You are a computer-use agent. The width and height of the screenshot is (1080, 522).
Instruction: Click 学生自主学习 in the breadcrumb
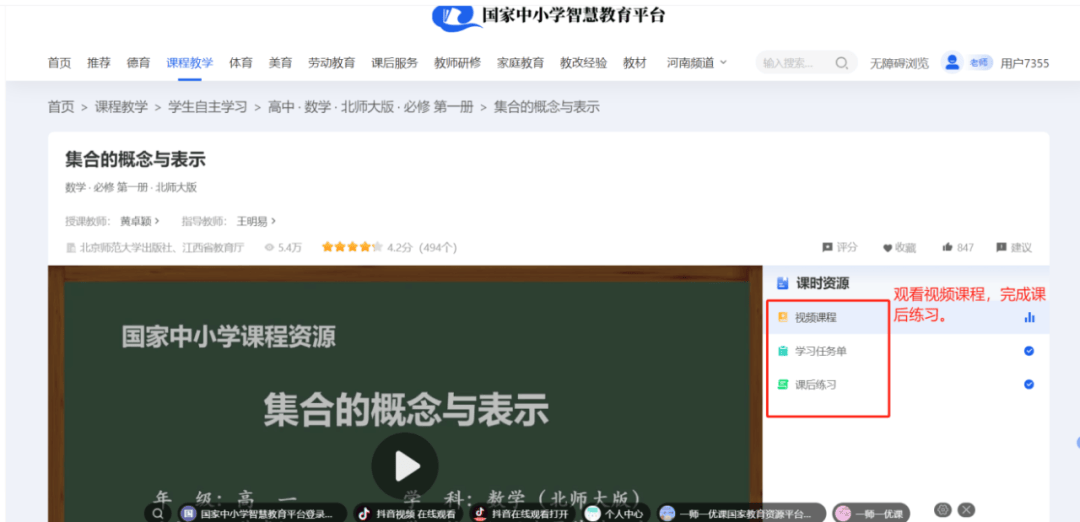[x=208, y=107]
